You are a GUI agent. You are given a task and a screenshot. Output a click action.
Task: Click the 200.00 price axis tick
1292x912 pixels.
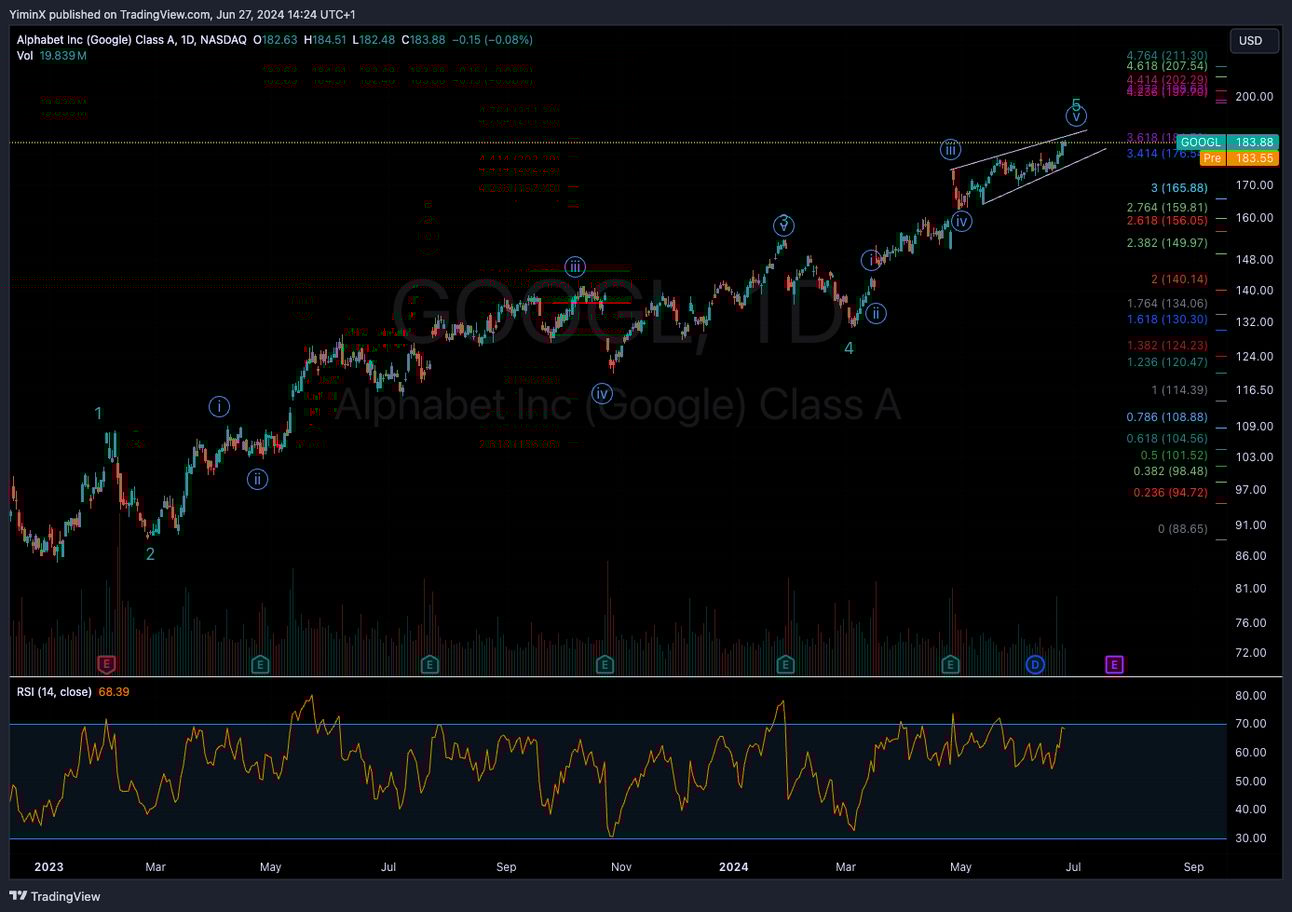1254,97
